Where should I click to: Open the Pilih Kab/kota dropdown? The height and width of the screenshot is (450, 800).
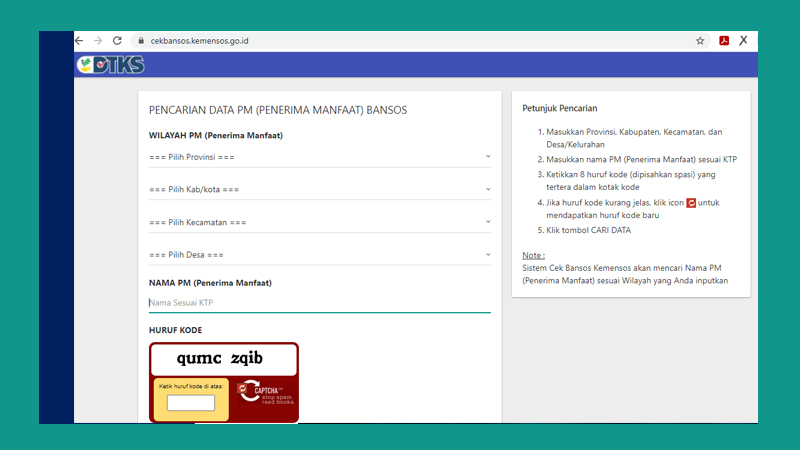(320, 189)
